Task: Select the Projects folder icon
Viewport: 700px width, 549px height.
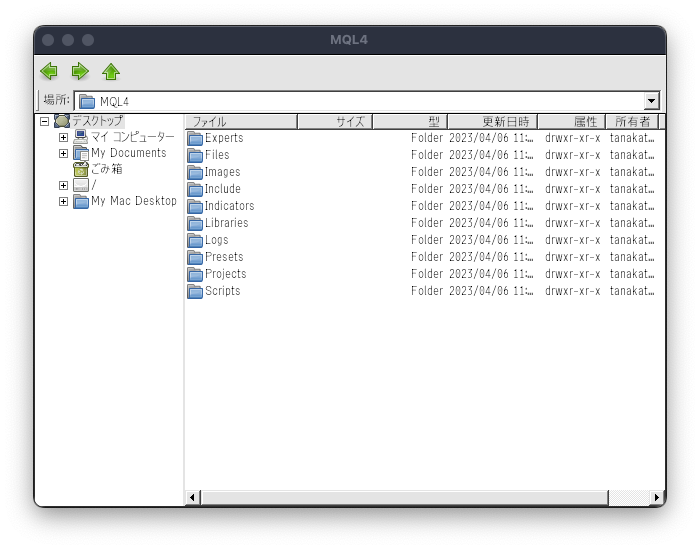Action: (195, 274)
